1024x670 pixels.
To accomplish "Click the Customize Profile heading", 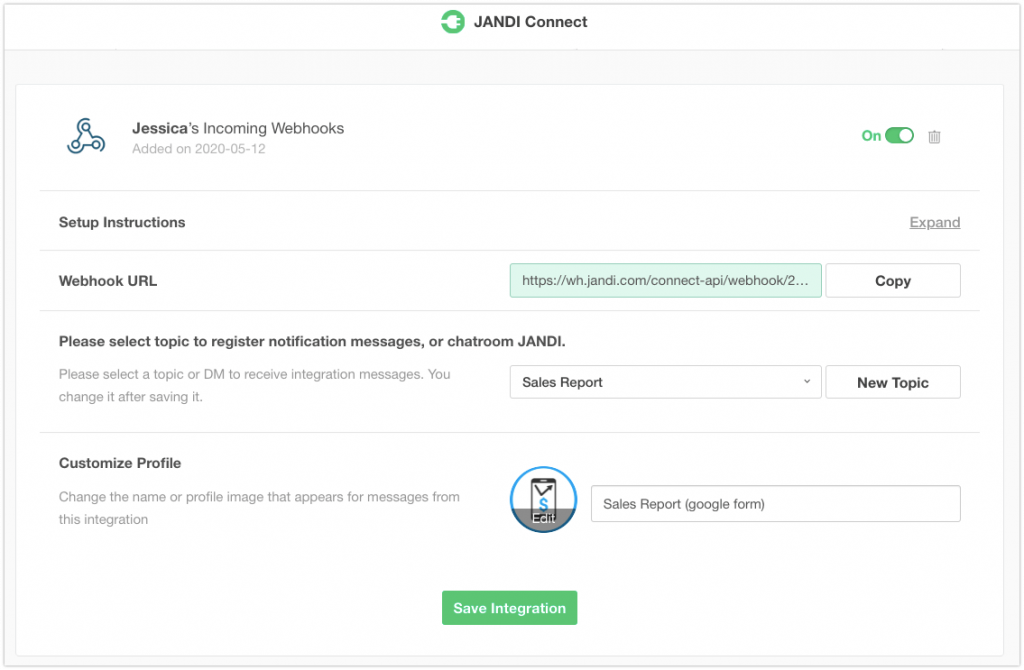I will (120, 463).
